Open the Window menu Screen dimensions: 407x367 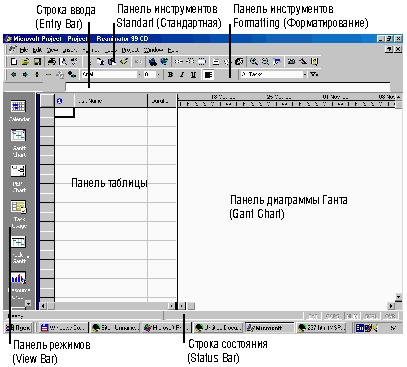[153, 50]
